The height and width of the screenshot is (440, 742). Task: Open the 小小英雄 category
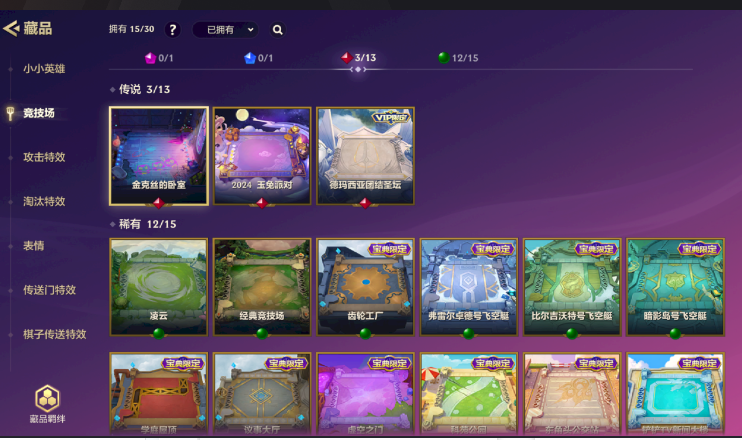44,69
